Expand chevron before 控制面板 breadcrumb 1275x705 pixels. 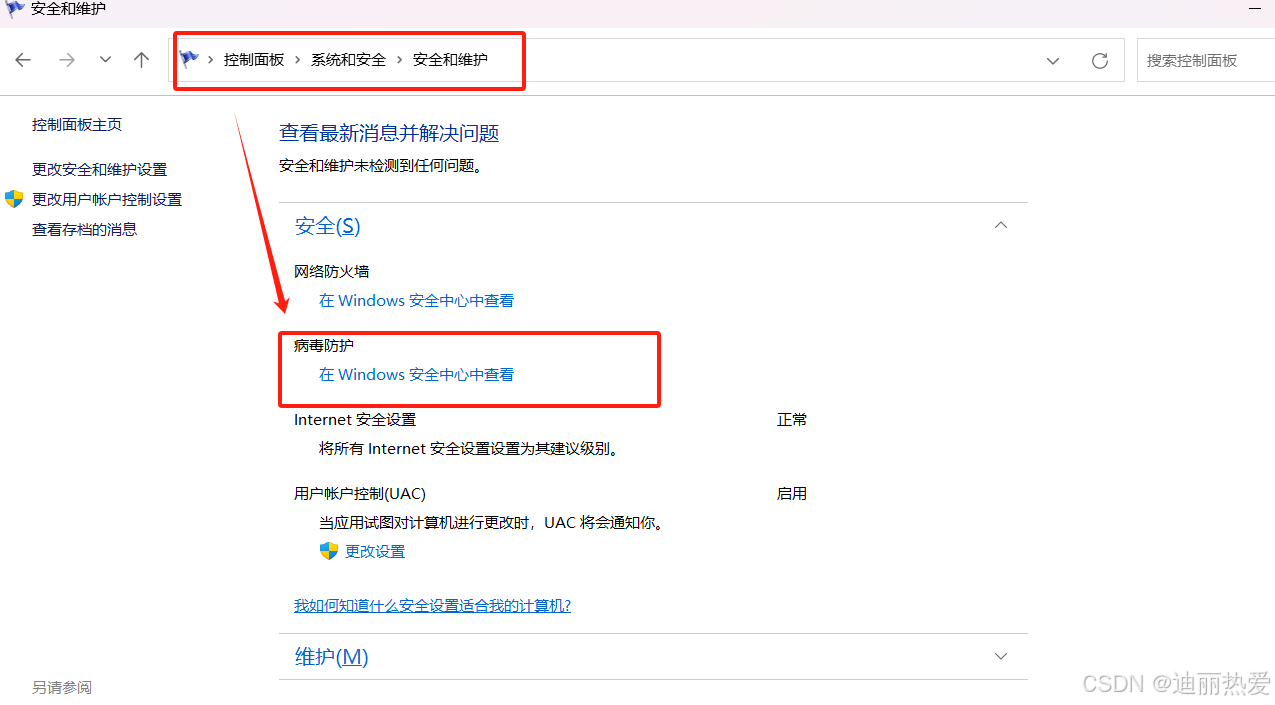point(211,60)
